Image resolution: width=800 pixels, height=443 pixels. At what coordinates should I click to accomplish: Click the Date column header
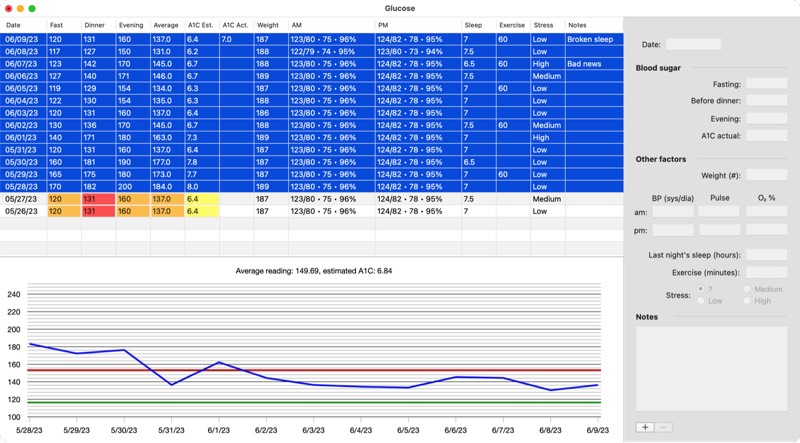click(x=23, y=25)
